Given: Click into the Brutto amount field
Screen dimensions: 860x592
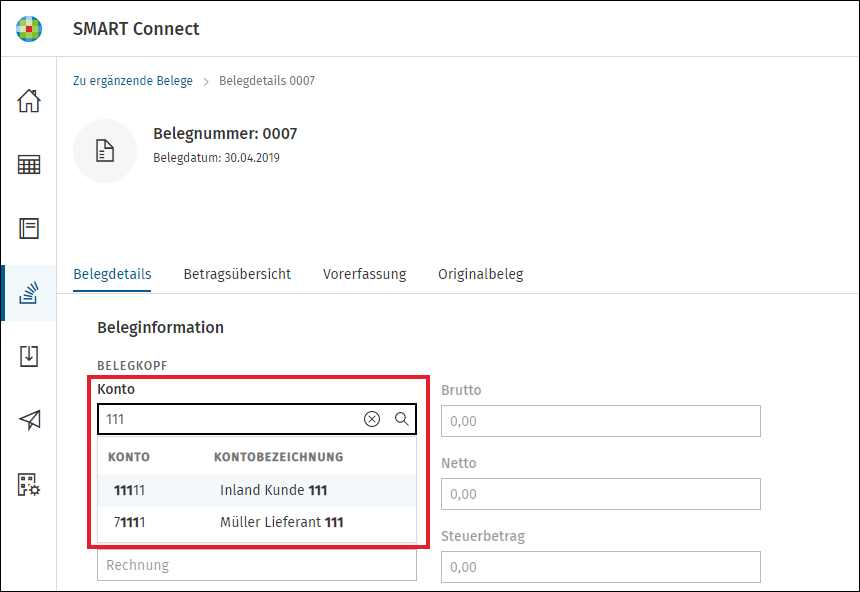Looking at the screenshot, I should click(601, 421).
